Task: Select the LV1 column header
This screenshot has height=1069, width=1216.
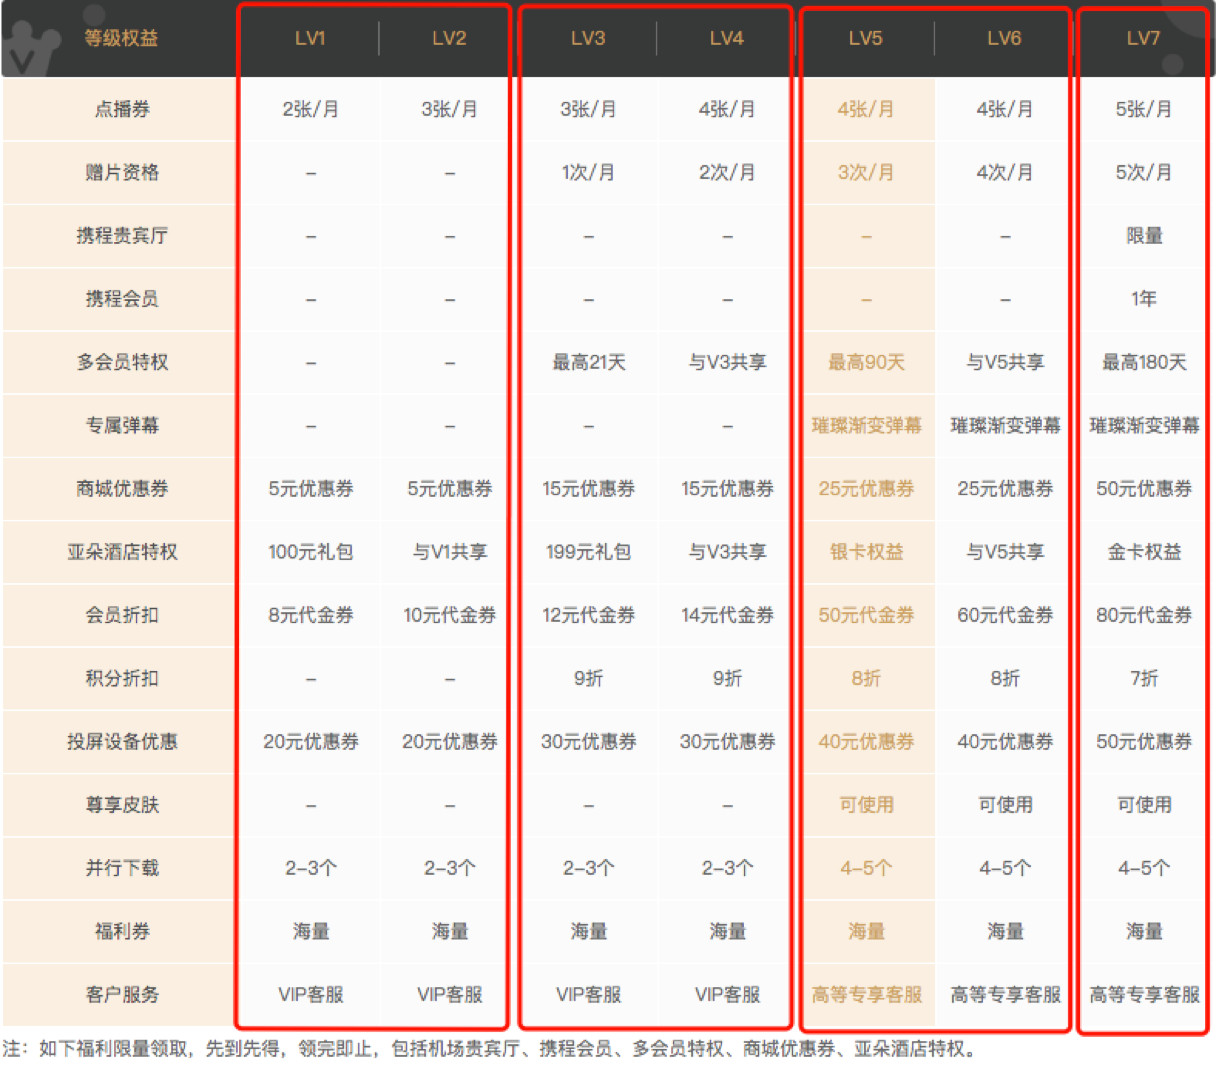Action: click(x=310, y=38)
